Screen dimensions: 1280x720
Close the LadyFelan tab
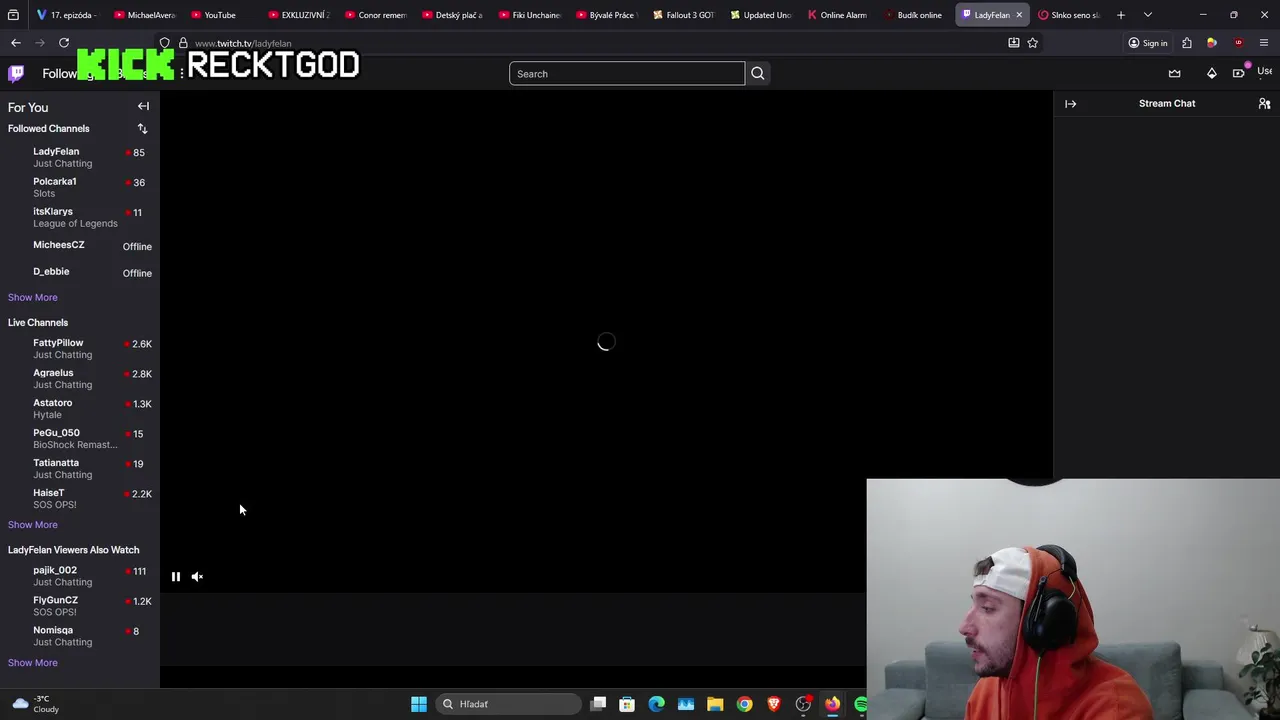tap(1019, 15)
